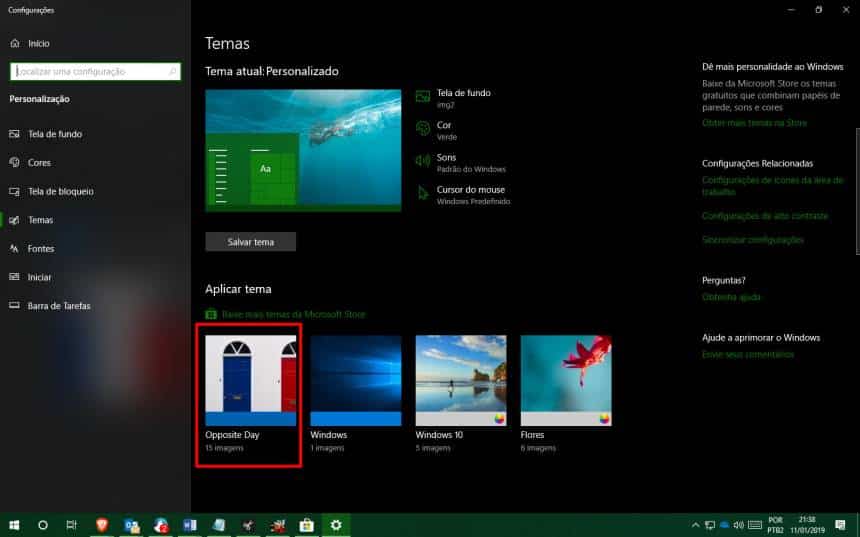Open Task View on the taskbar
The height and width of the screenshot is (537, 860).
(71, 525)
